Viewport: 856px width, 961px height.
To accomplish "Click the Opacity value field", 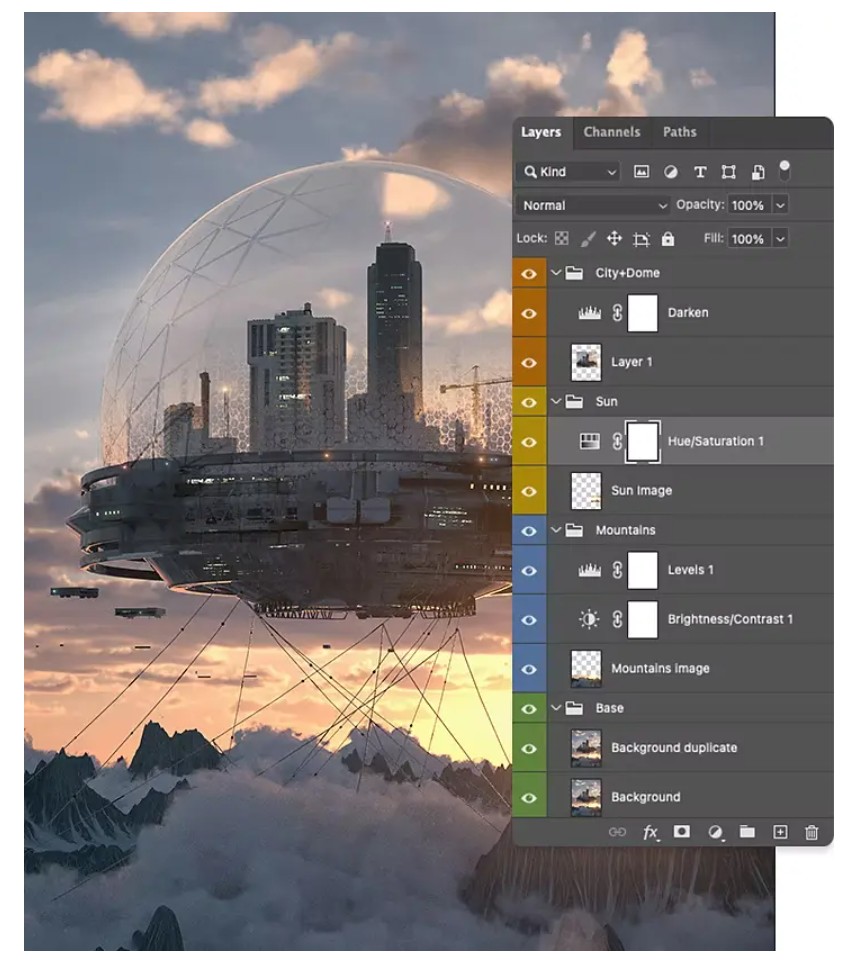I will click(748, 205).
